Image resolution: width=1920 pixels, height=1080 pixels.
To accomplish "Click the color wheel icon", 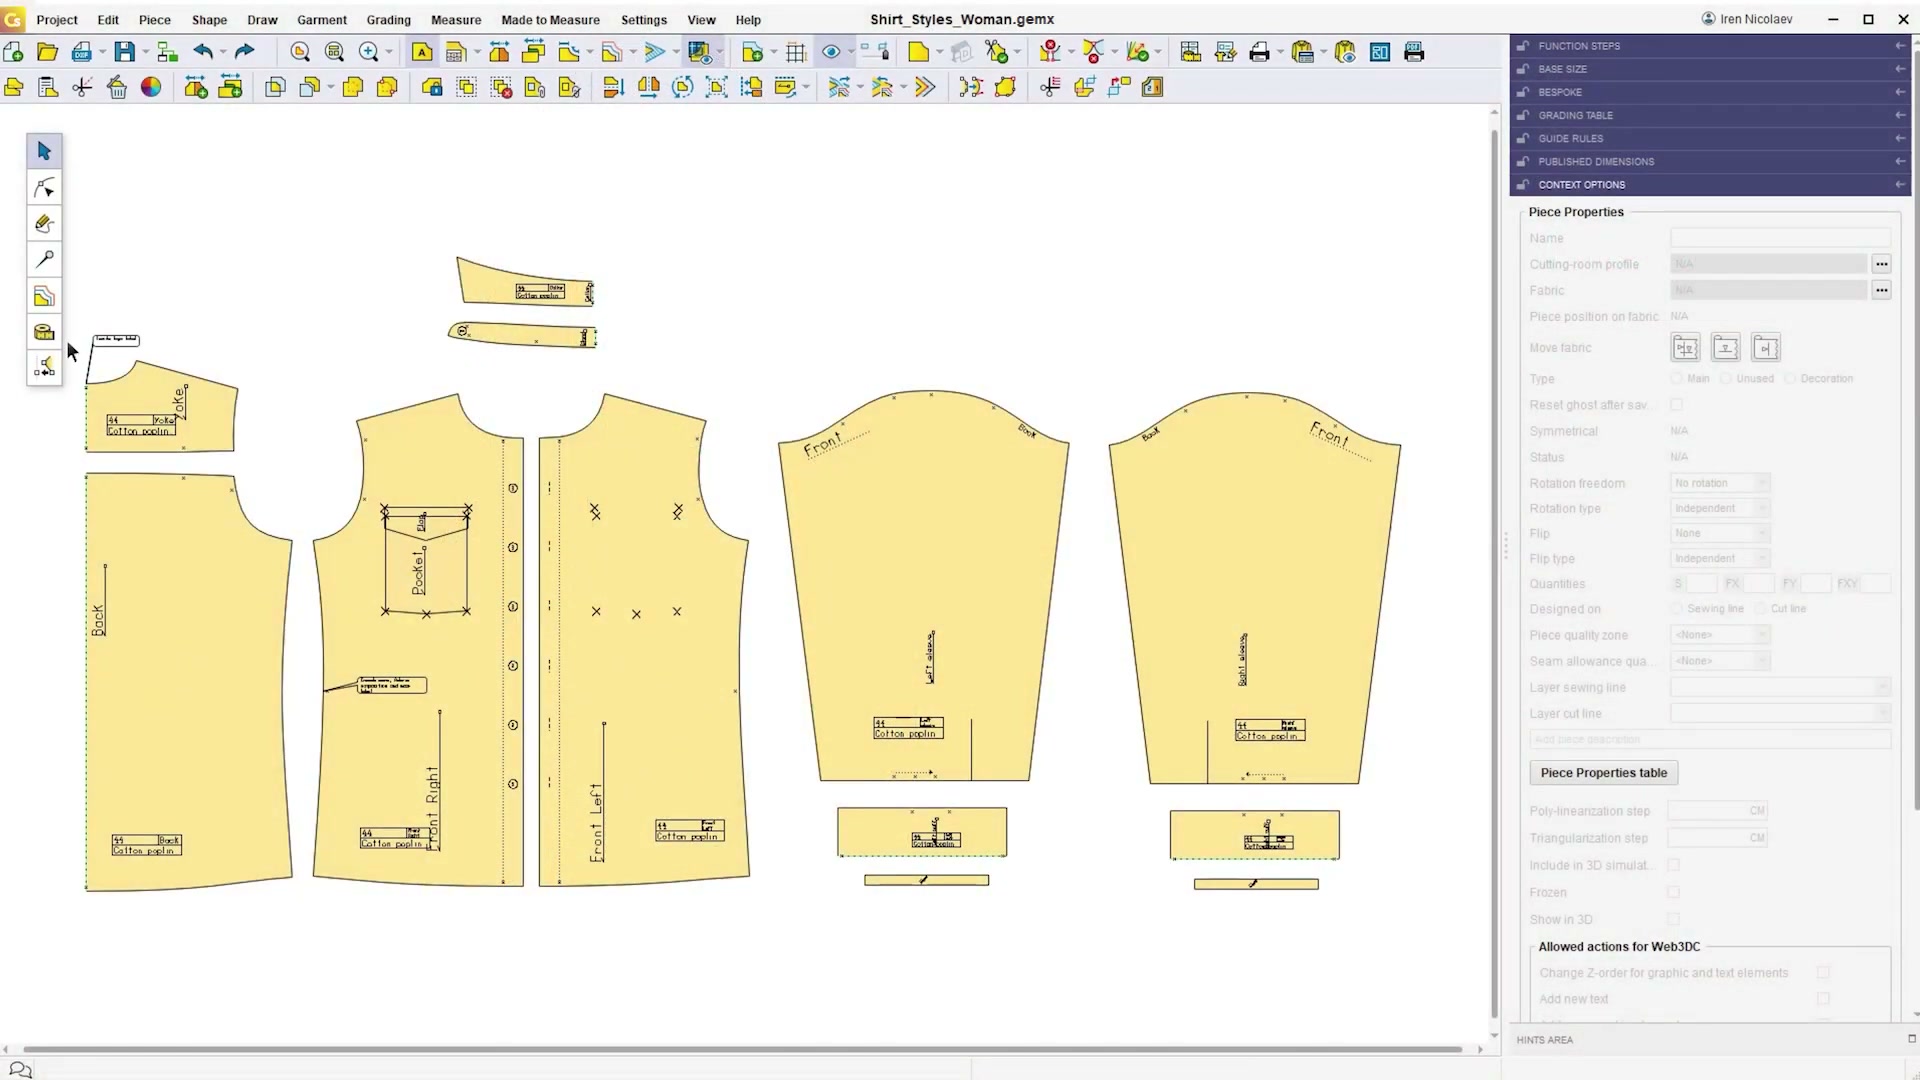I will pyautogui.click(x=151, y=87).
